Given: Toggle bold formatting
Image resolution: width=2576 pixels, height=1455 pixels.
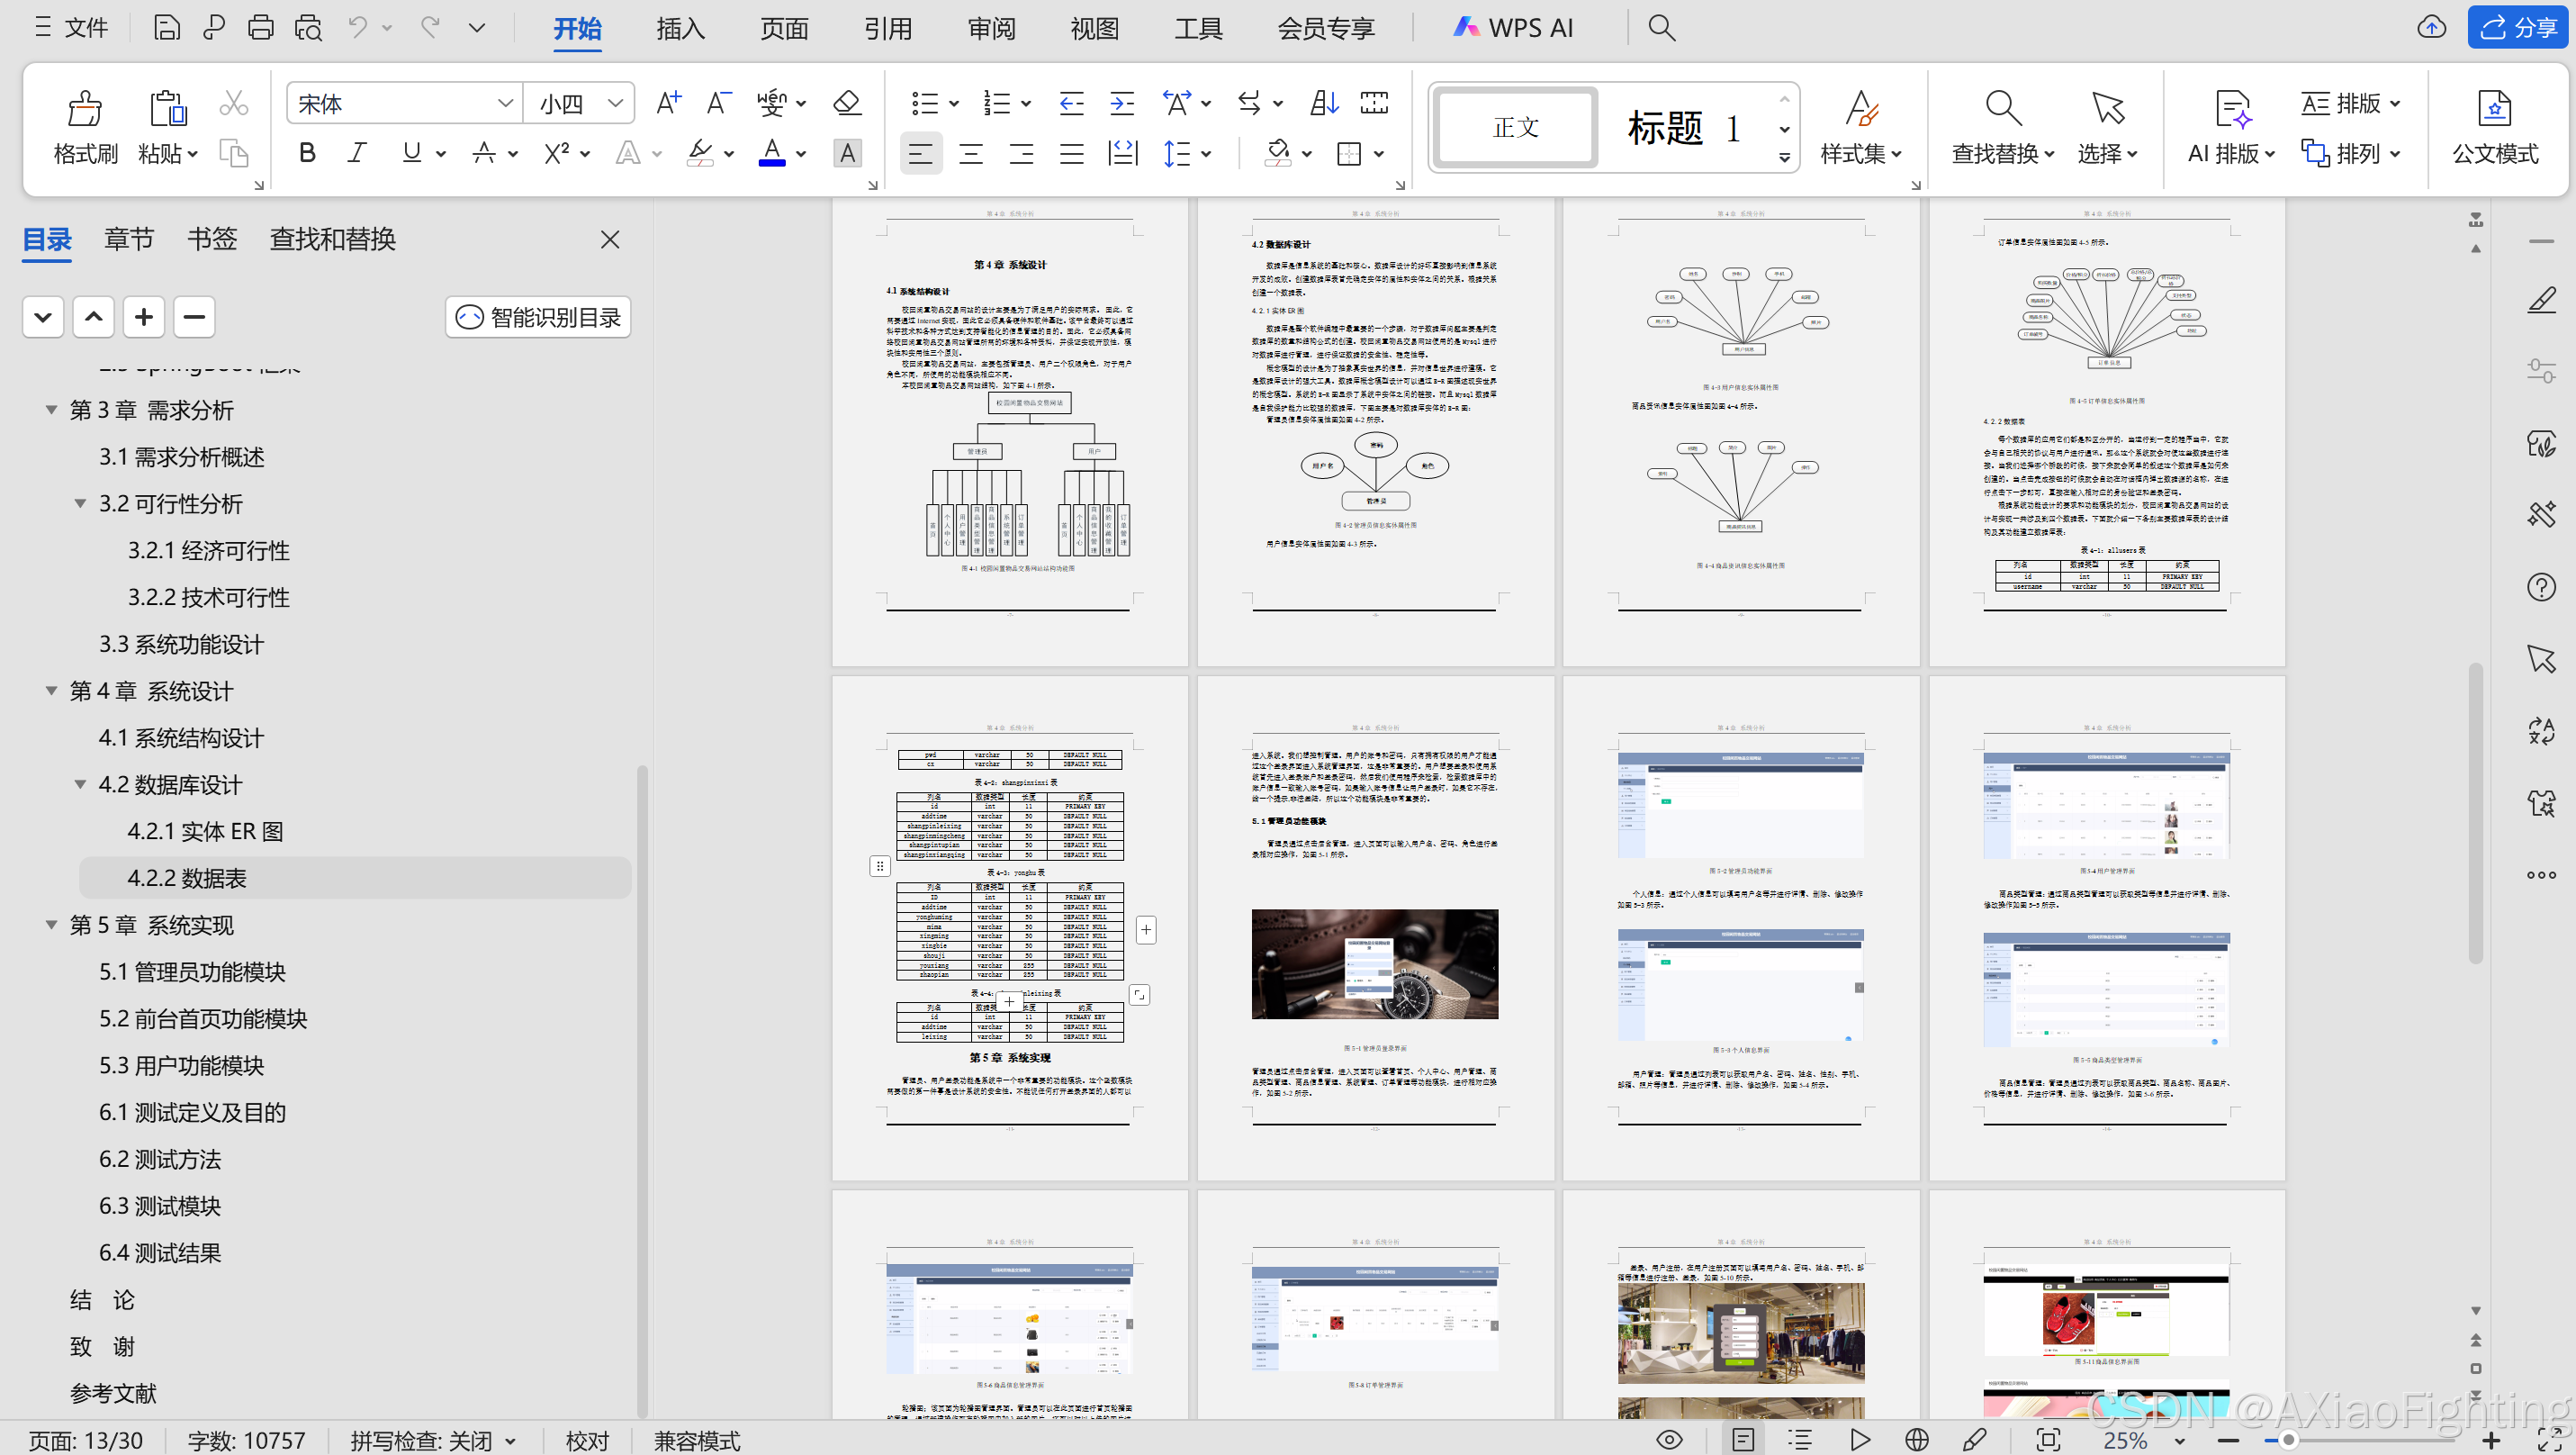Looking at the screenshot, I should [x=308, y=153].
